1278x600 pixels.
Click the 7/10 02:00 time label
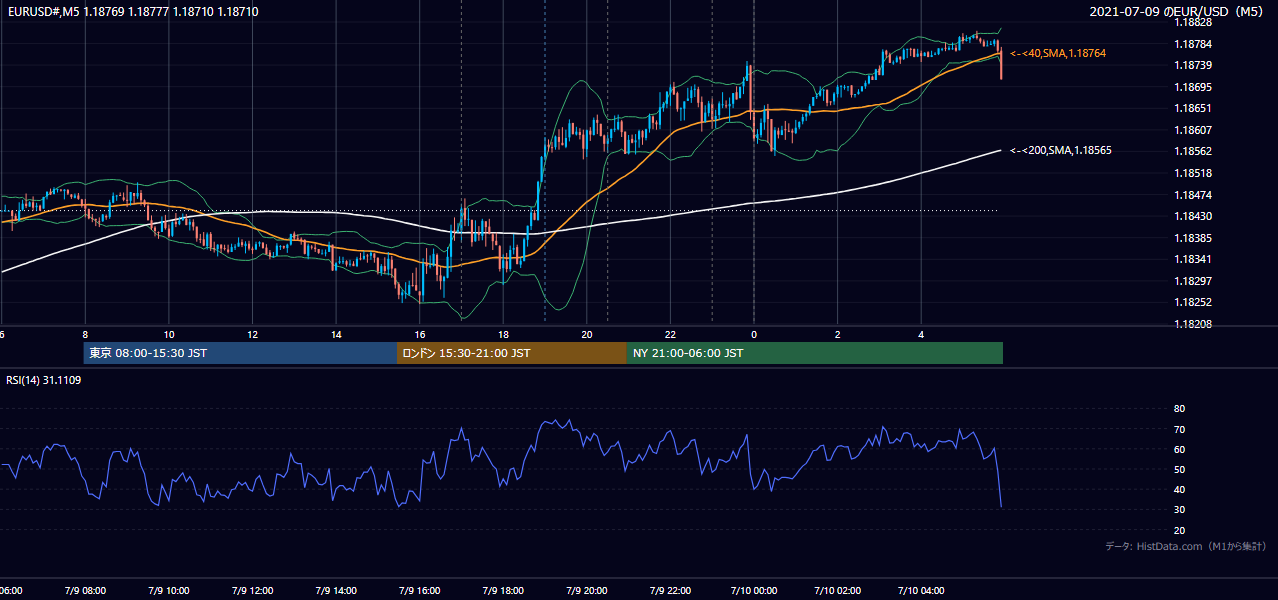coord(838,590)
